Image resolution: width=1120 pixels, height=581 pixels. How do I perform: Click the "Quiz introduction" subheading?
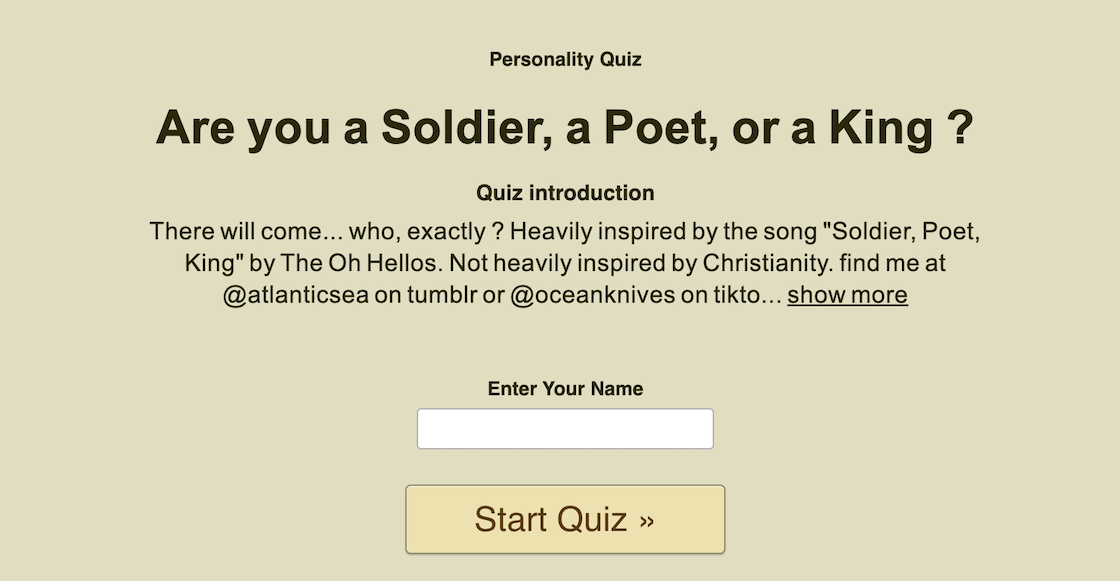565,193
